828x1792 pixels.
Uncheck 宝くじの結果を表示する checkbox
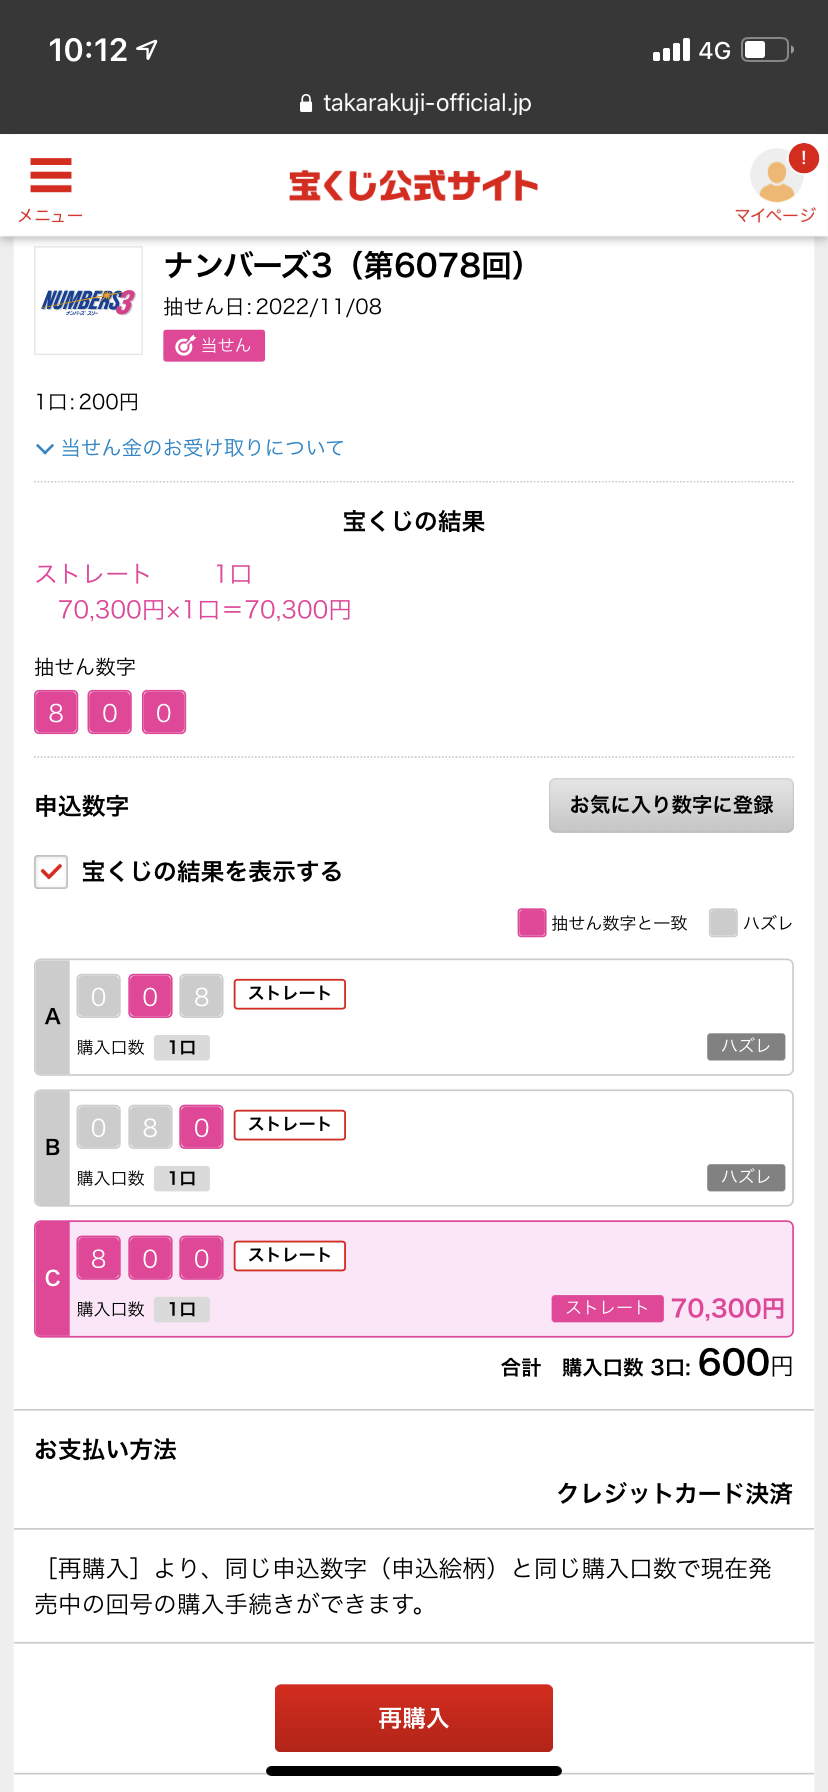click(51, 872)
